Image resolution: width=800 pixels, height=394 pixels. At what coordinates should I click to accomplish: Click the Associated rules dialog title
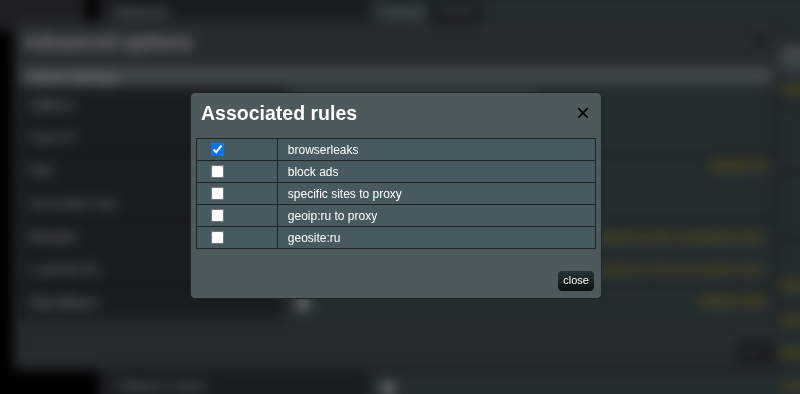click(279, 113)
